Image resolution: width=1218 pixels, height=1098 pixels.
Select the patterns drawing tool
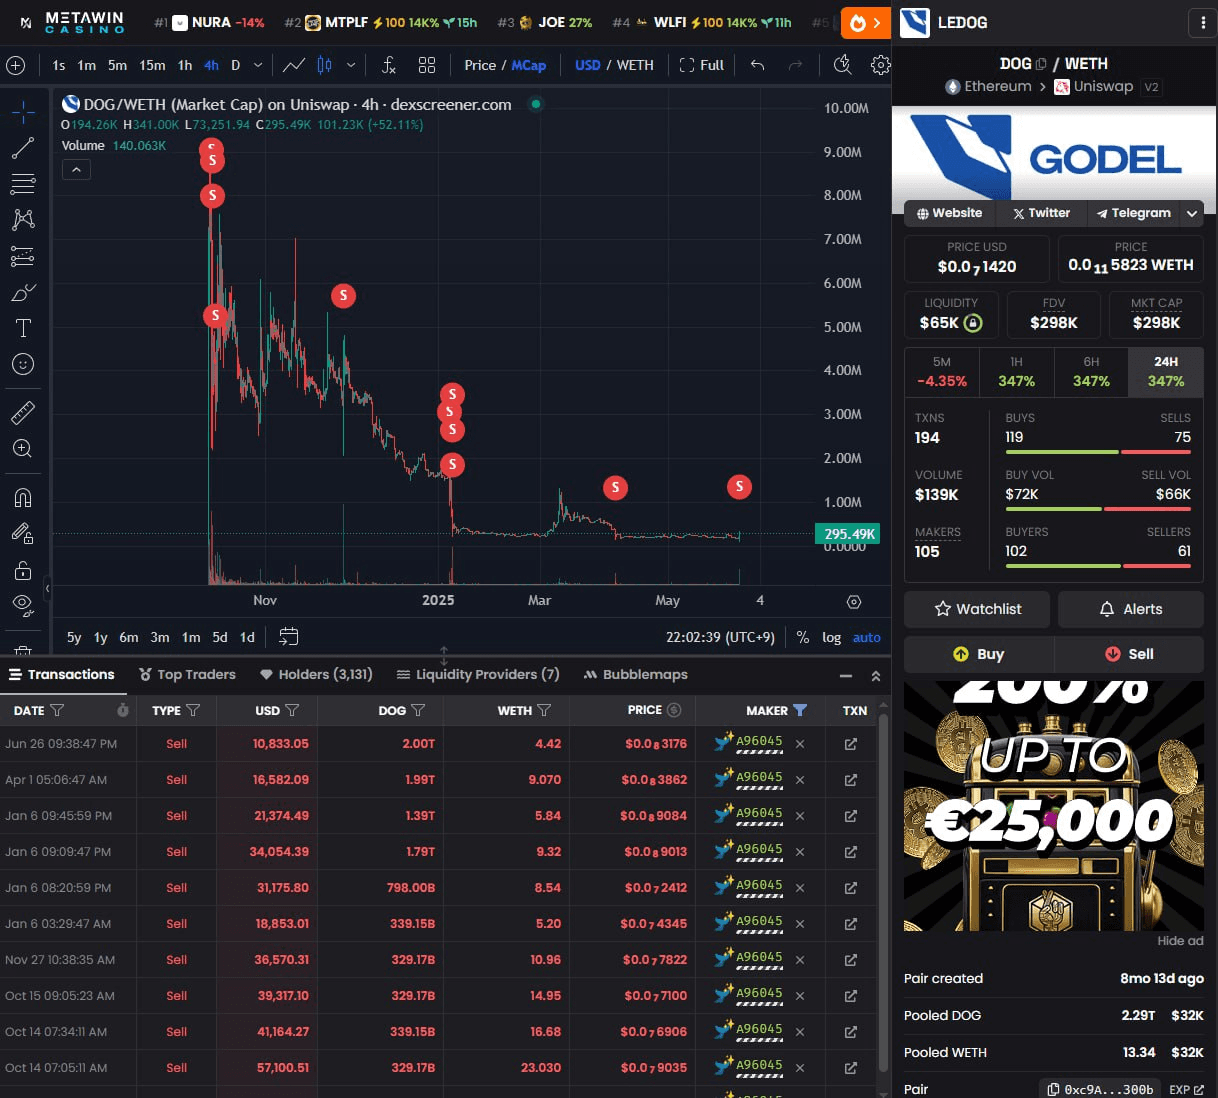click(x=23, y=220)
